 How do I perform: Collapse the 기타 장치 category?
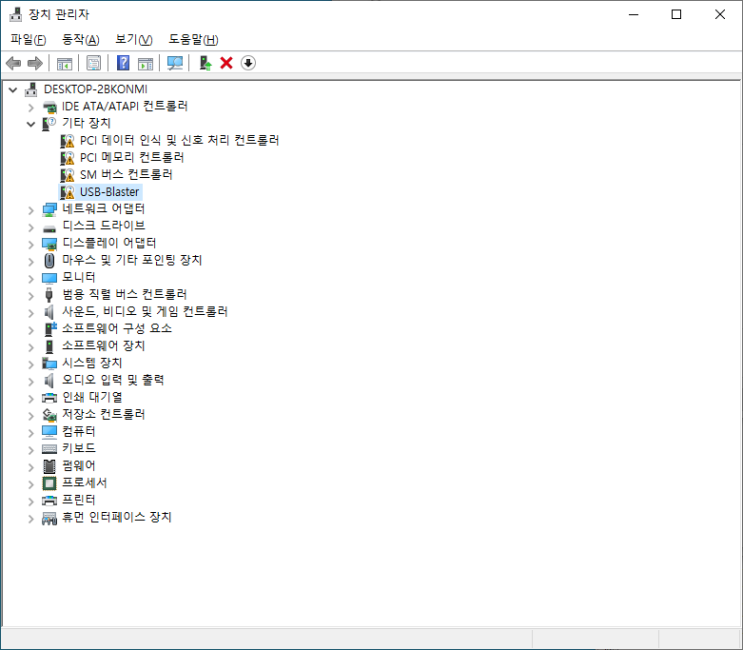(31, 124)
